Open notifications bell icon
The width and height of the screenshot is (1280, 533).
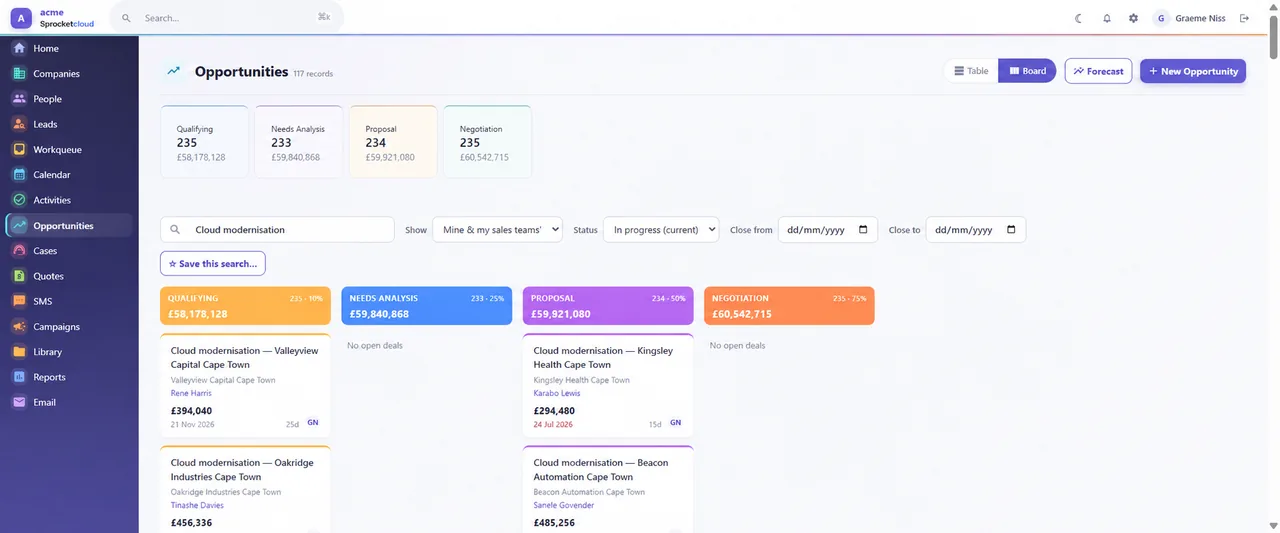coord(1107,18)
